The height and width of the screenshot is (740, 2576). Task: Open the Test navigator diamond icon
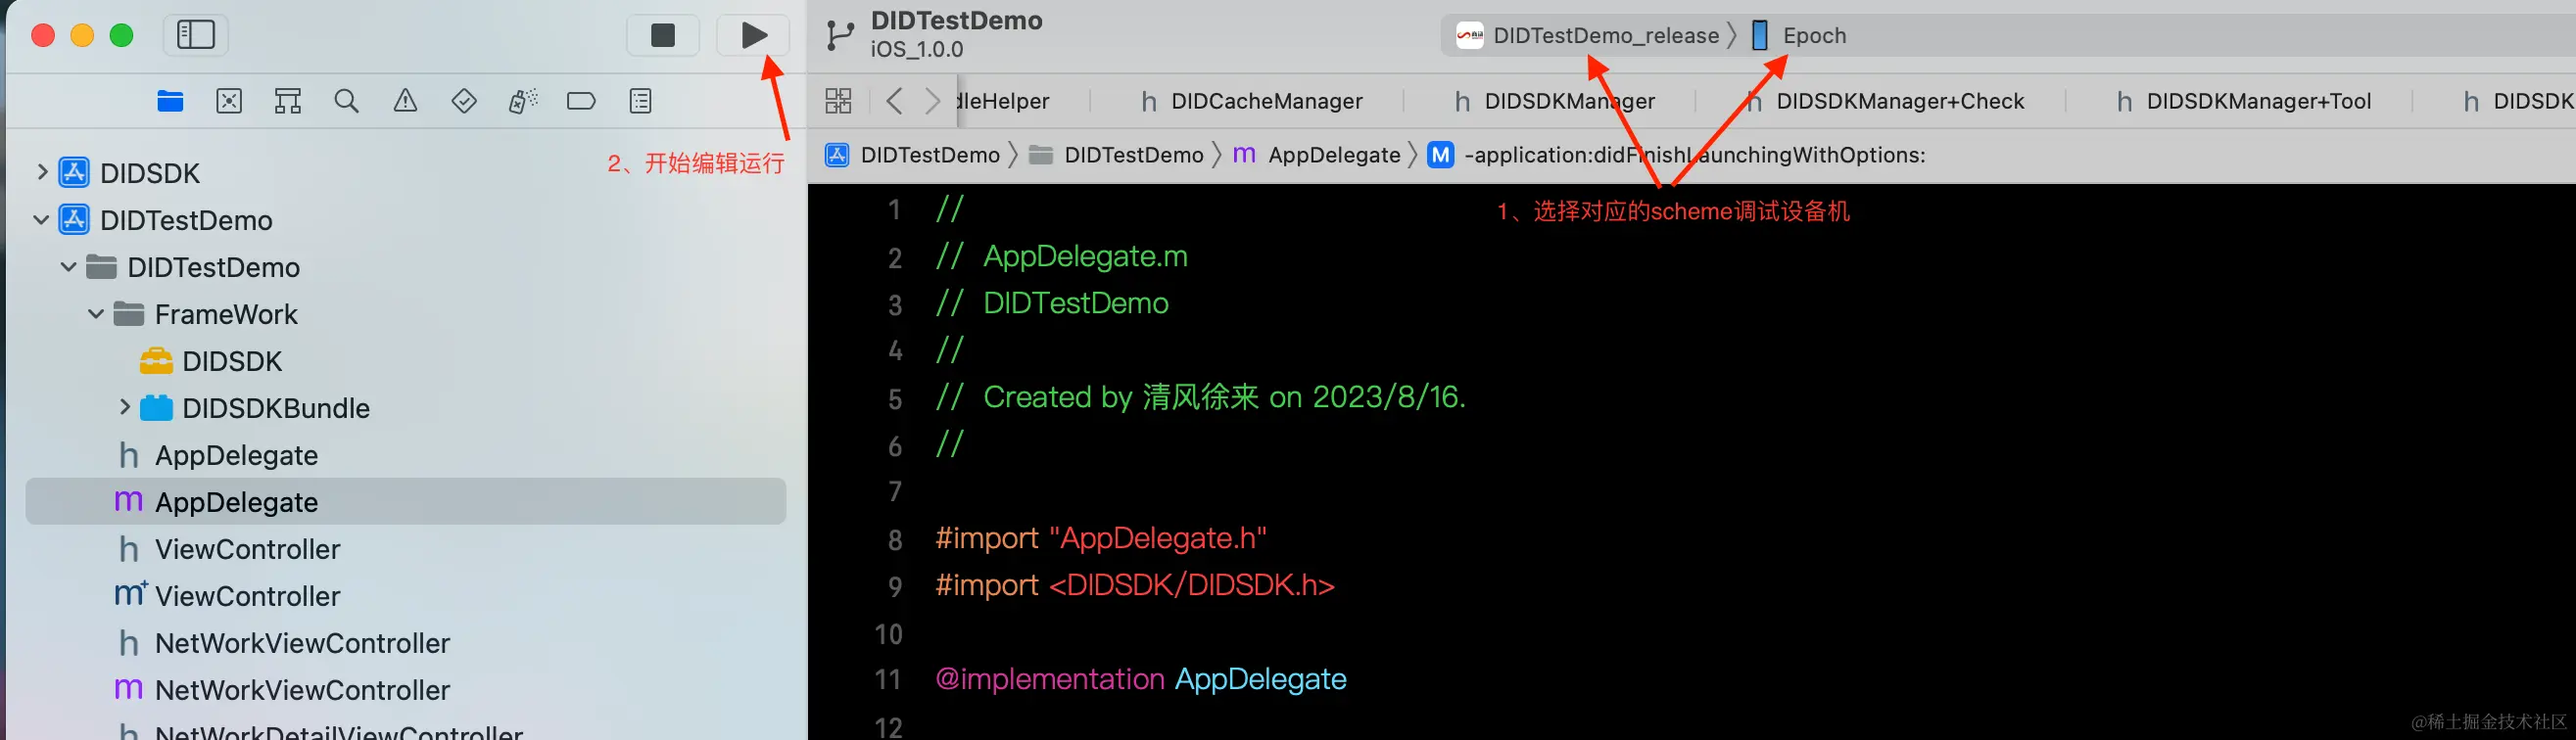click(x=464, y=101)
